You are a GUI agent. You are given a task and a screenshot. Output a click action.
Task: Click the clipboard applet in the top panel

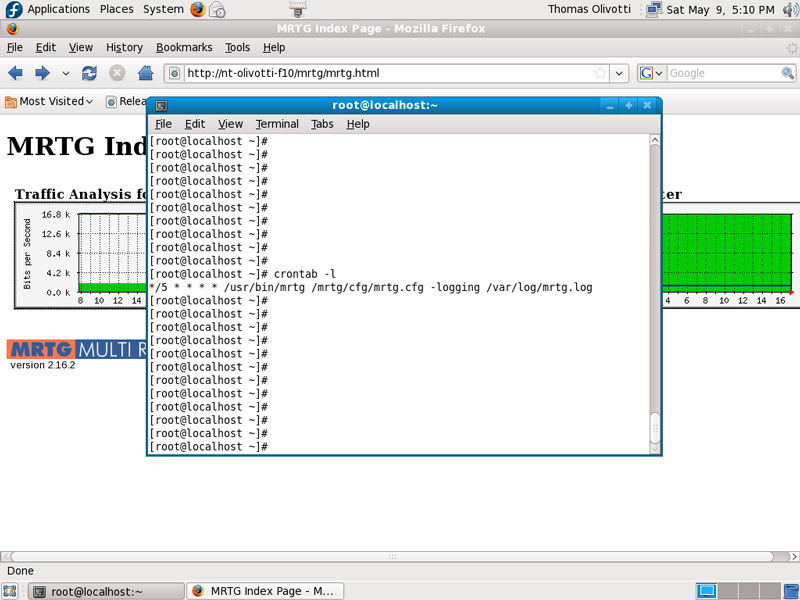pos(297,9)
